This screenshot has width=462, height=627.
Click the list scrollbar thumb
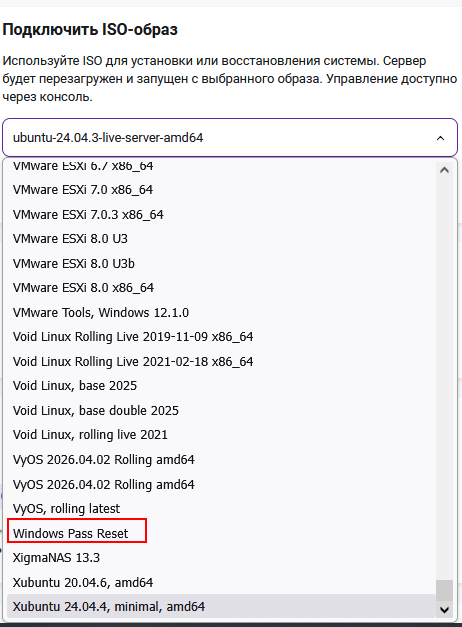tap(444, 590)
